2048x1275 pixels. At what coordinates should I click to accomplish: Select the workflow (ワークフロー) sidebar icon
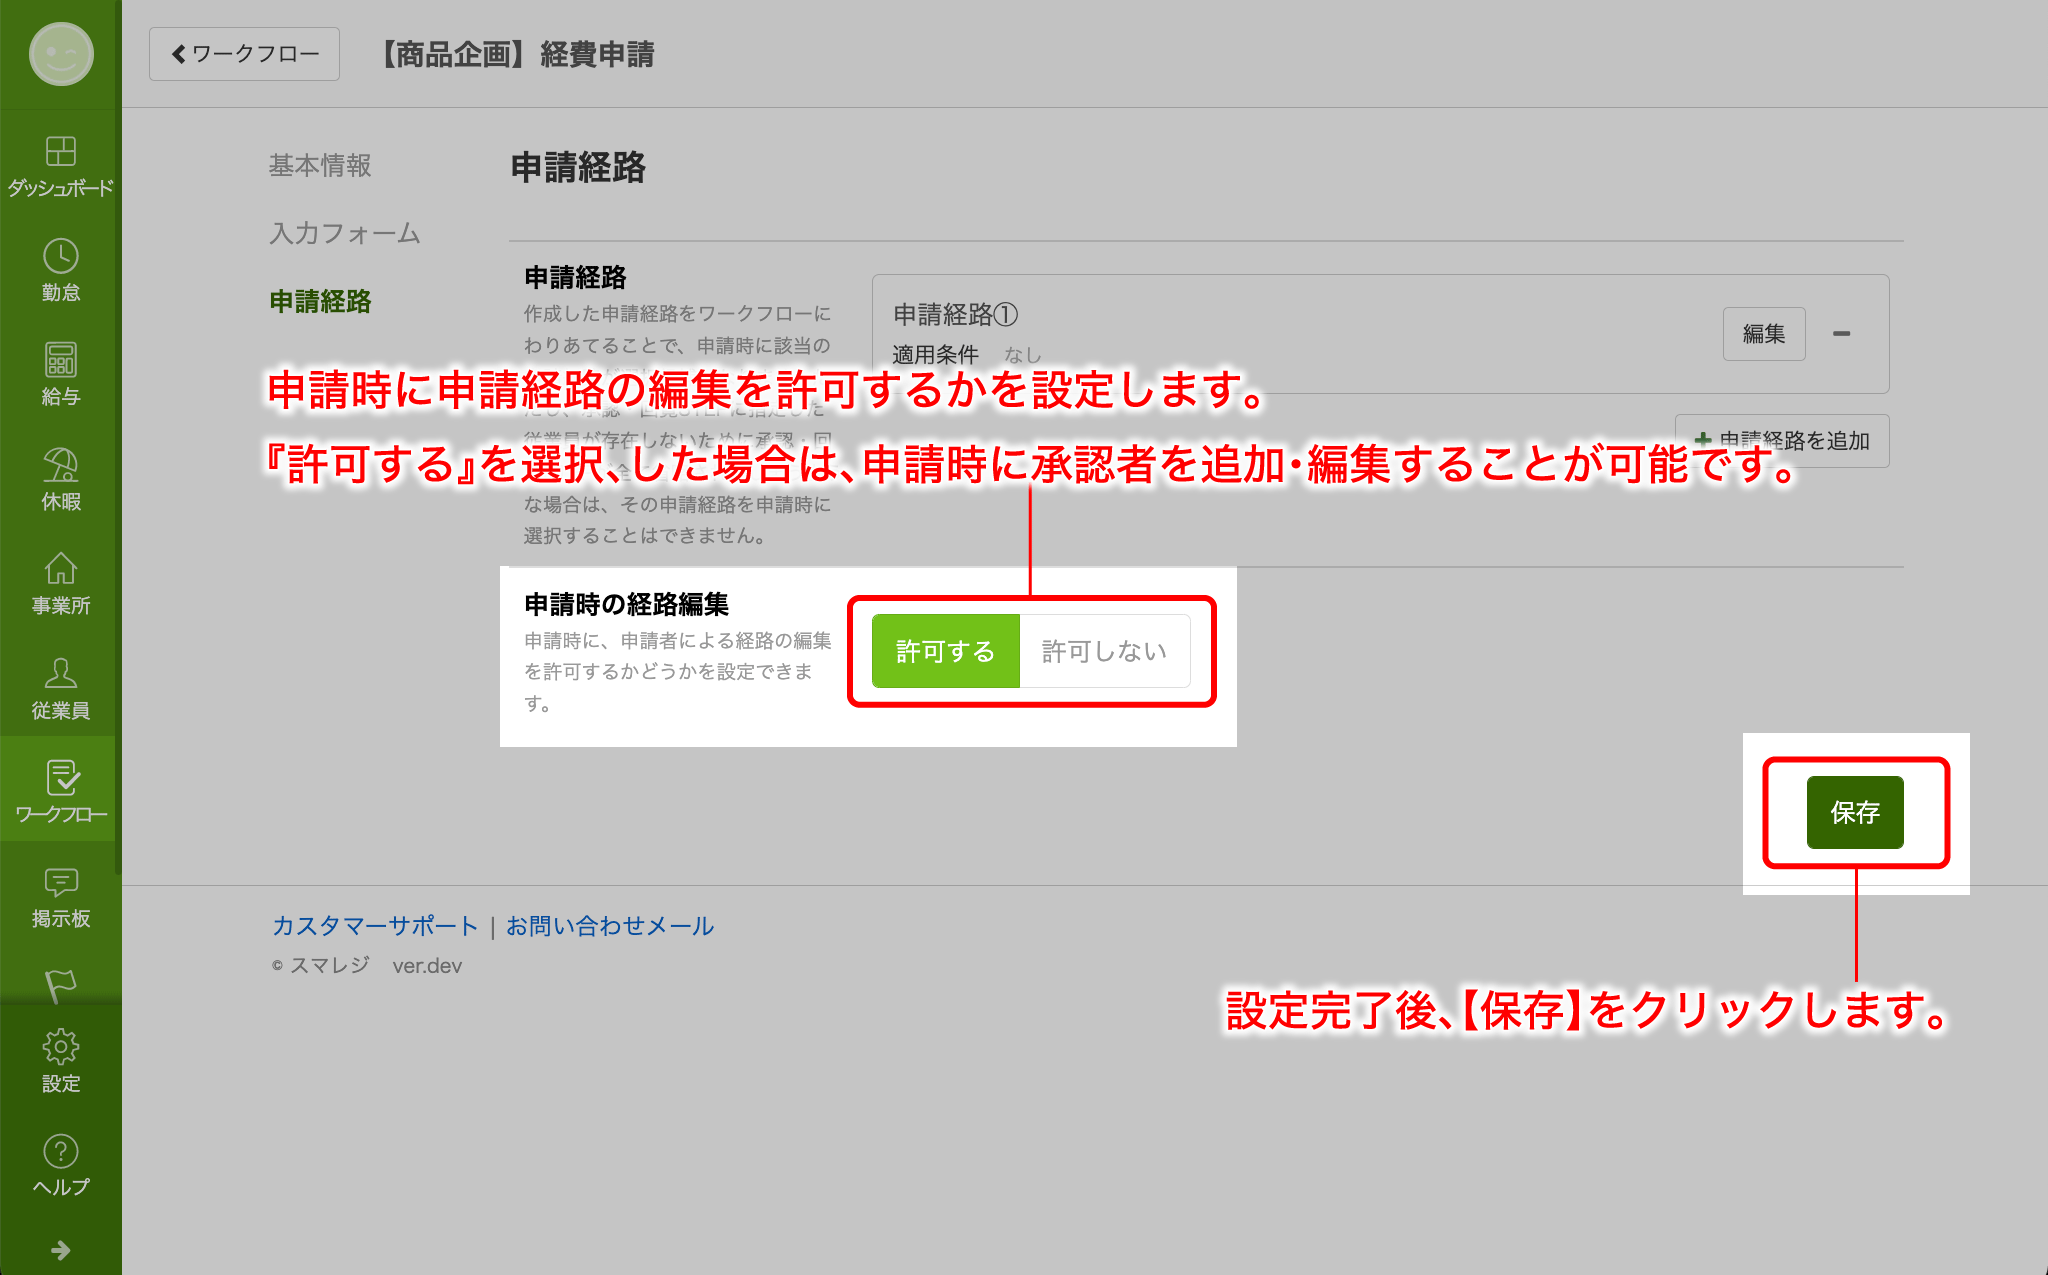click(x=60, y=790)
